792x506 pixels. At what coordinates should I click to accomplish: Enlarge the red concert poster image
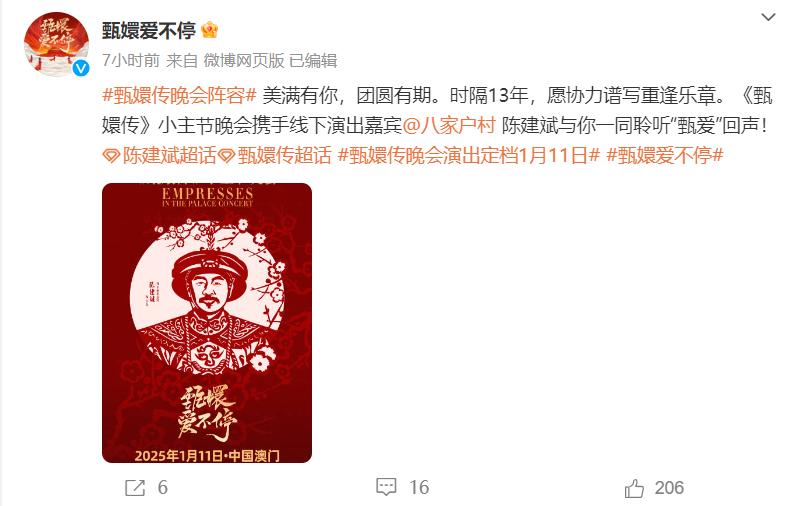click(207, 323)
